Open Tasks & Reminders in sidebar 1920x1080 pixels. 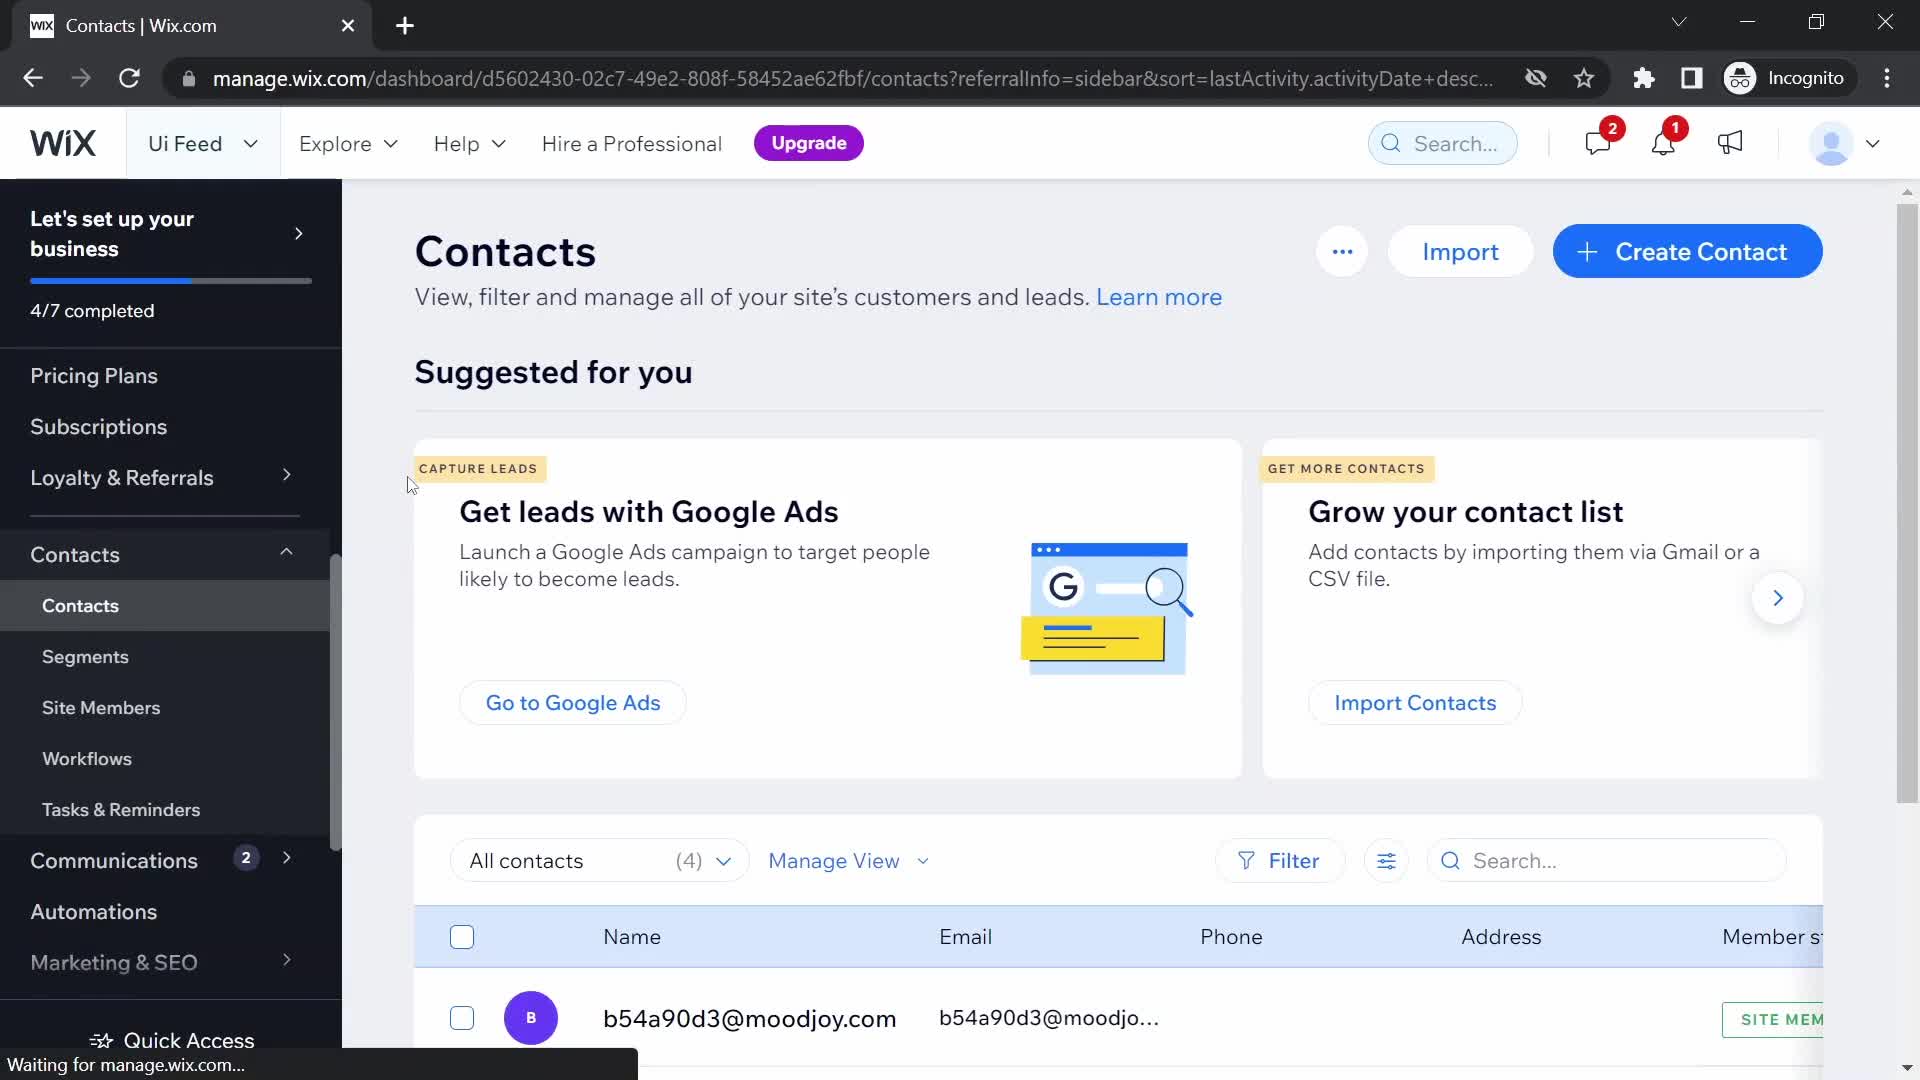(x=121, y=810)
